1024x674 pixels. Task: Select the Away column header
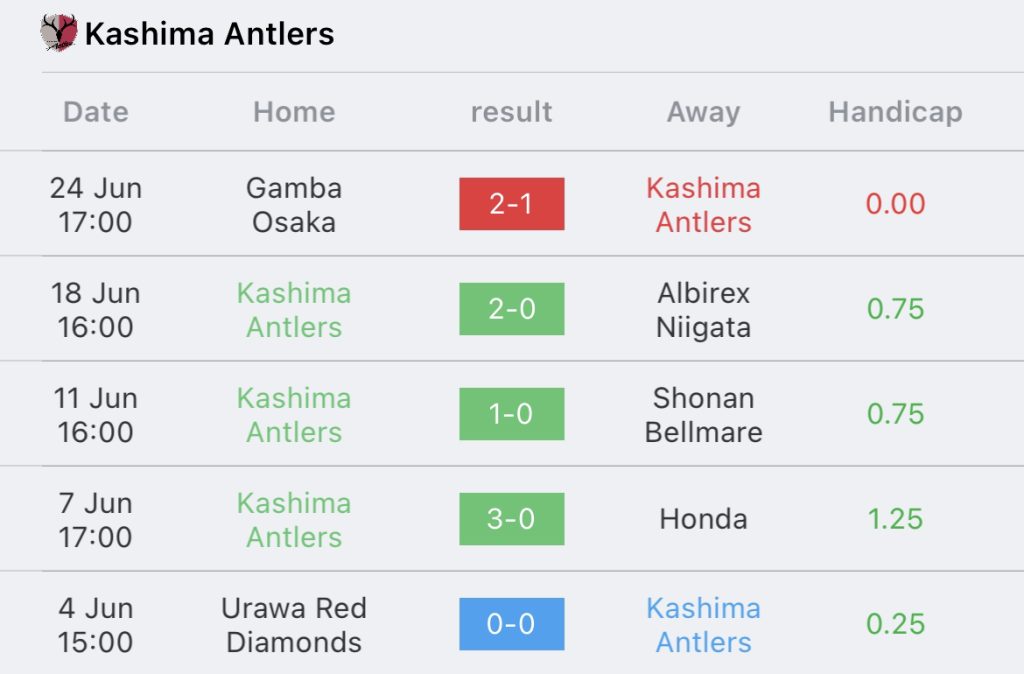click(703, 112)
